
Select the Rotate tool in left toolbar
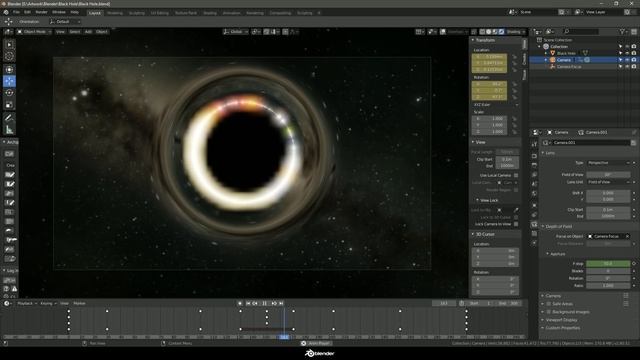point(9,93)
